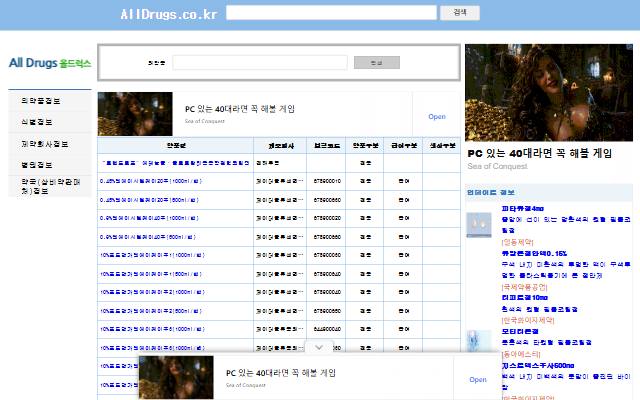
Task: Click the inline ad thumbnail above the table
Action: (x=135, y=114)
